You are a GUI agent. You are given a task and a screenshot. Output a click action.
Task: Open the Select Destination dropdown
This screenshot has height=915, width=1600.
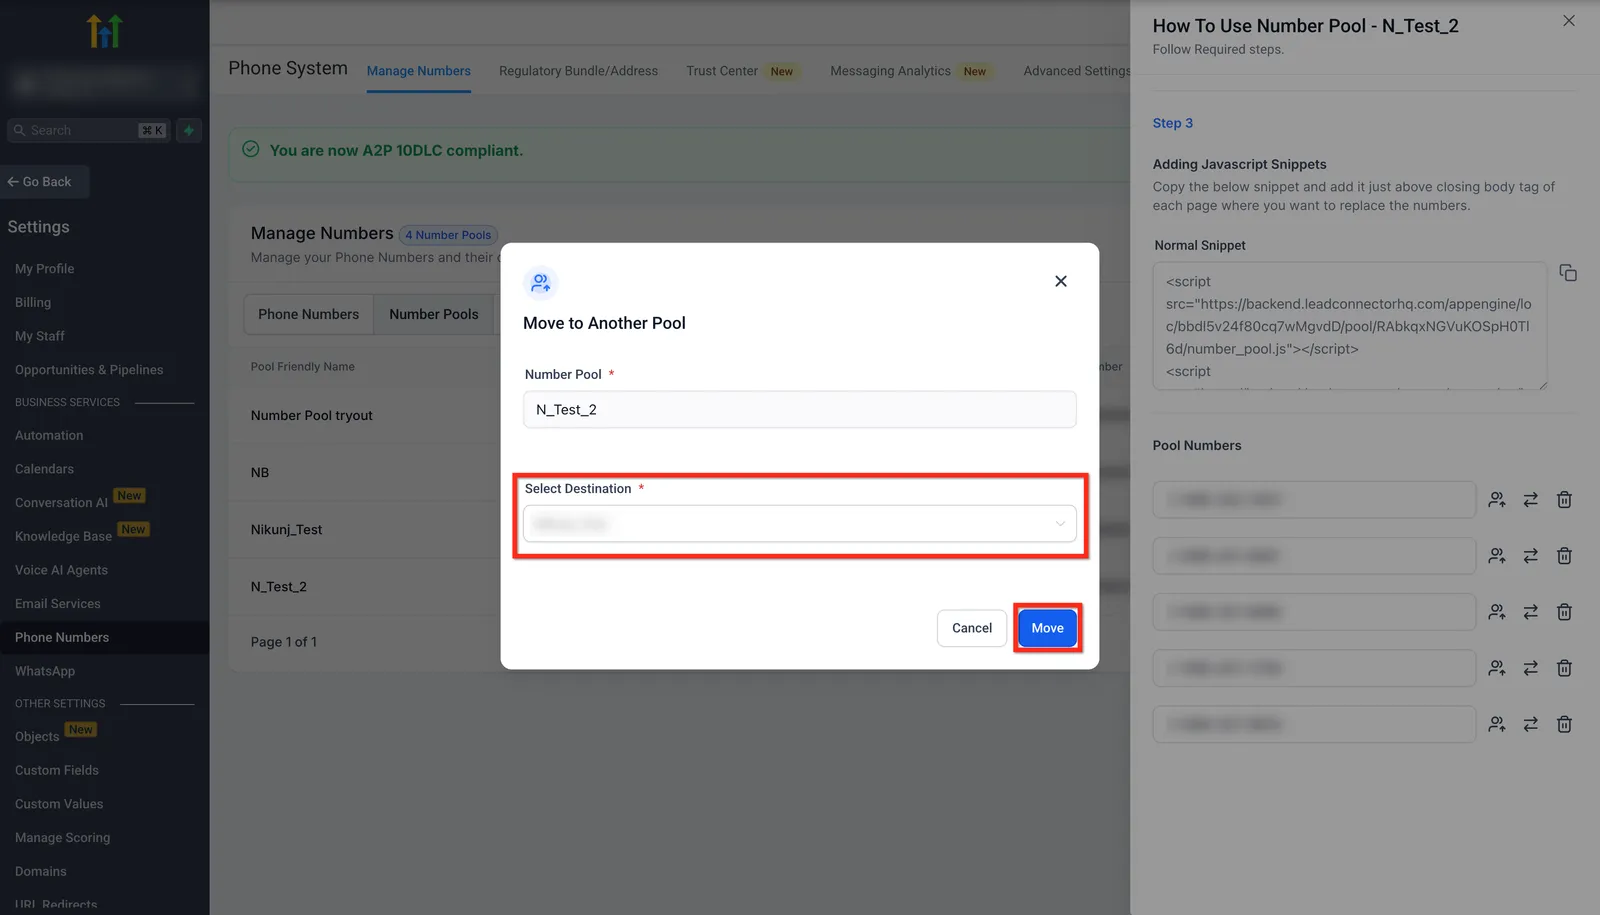tap(800, 524)
